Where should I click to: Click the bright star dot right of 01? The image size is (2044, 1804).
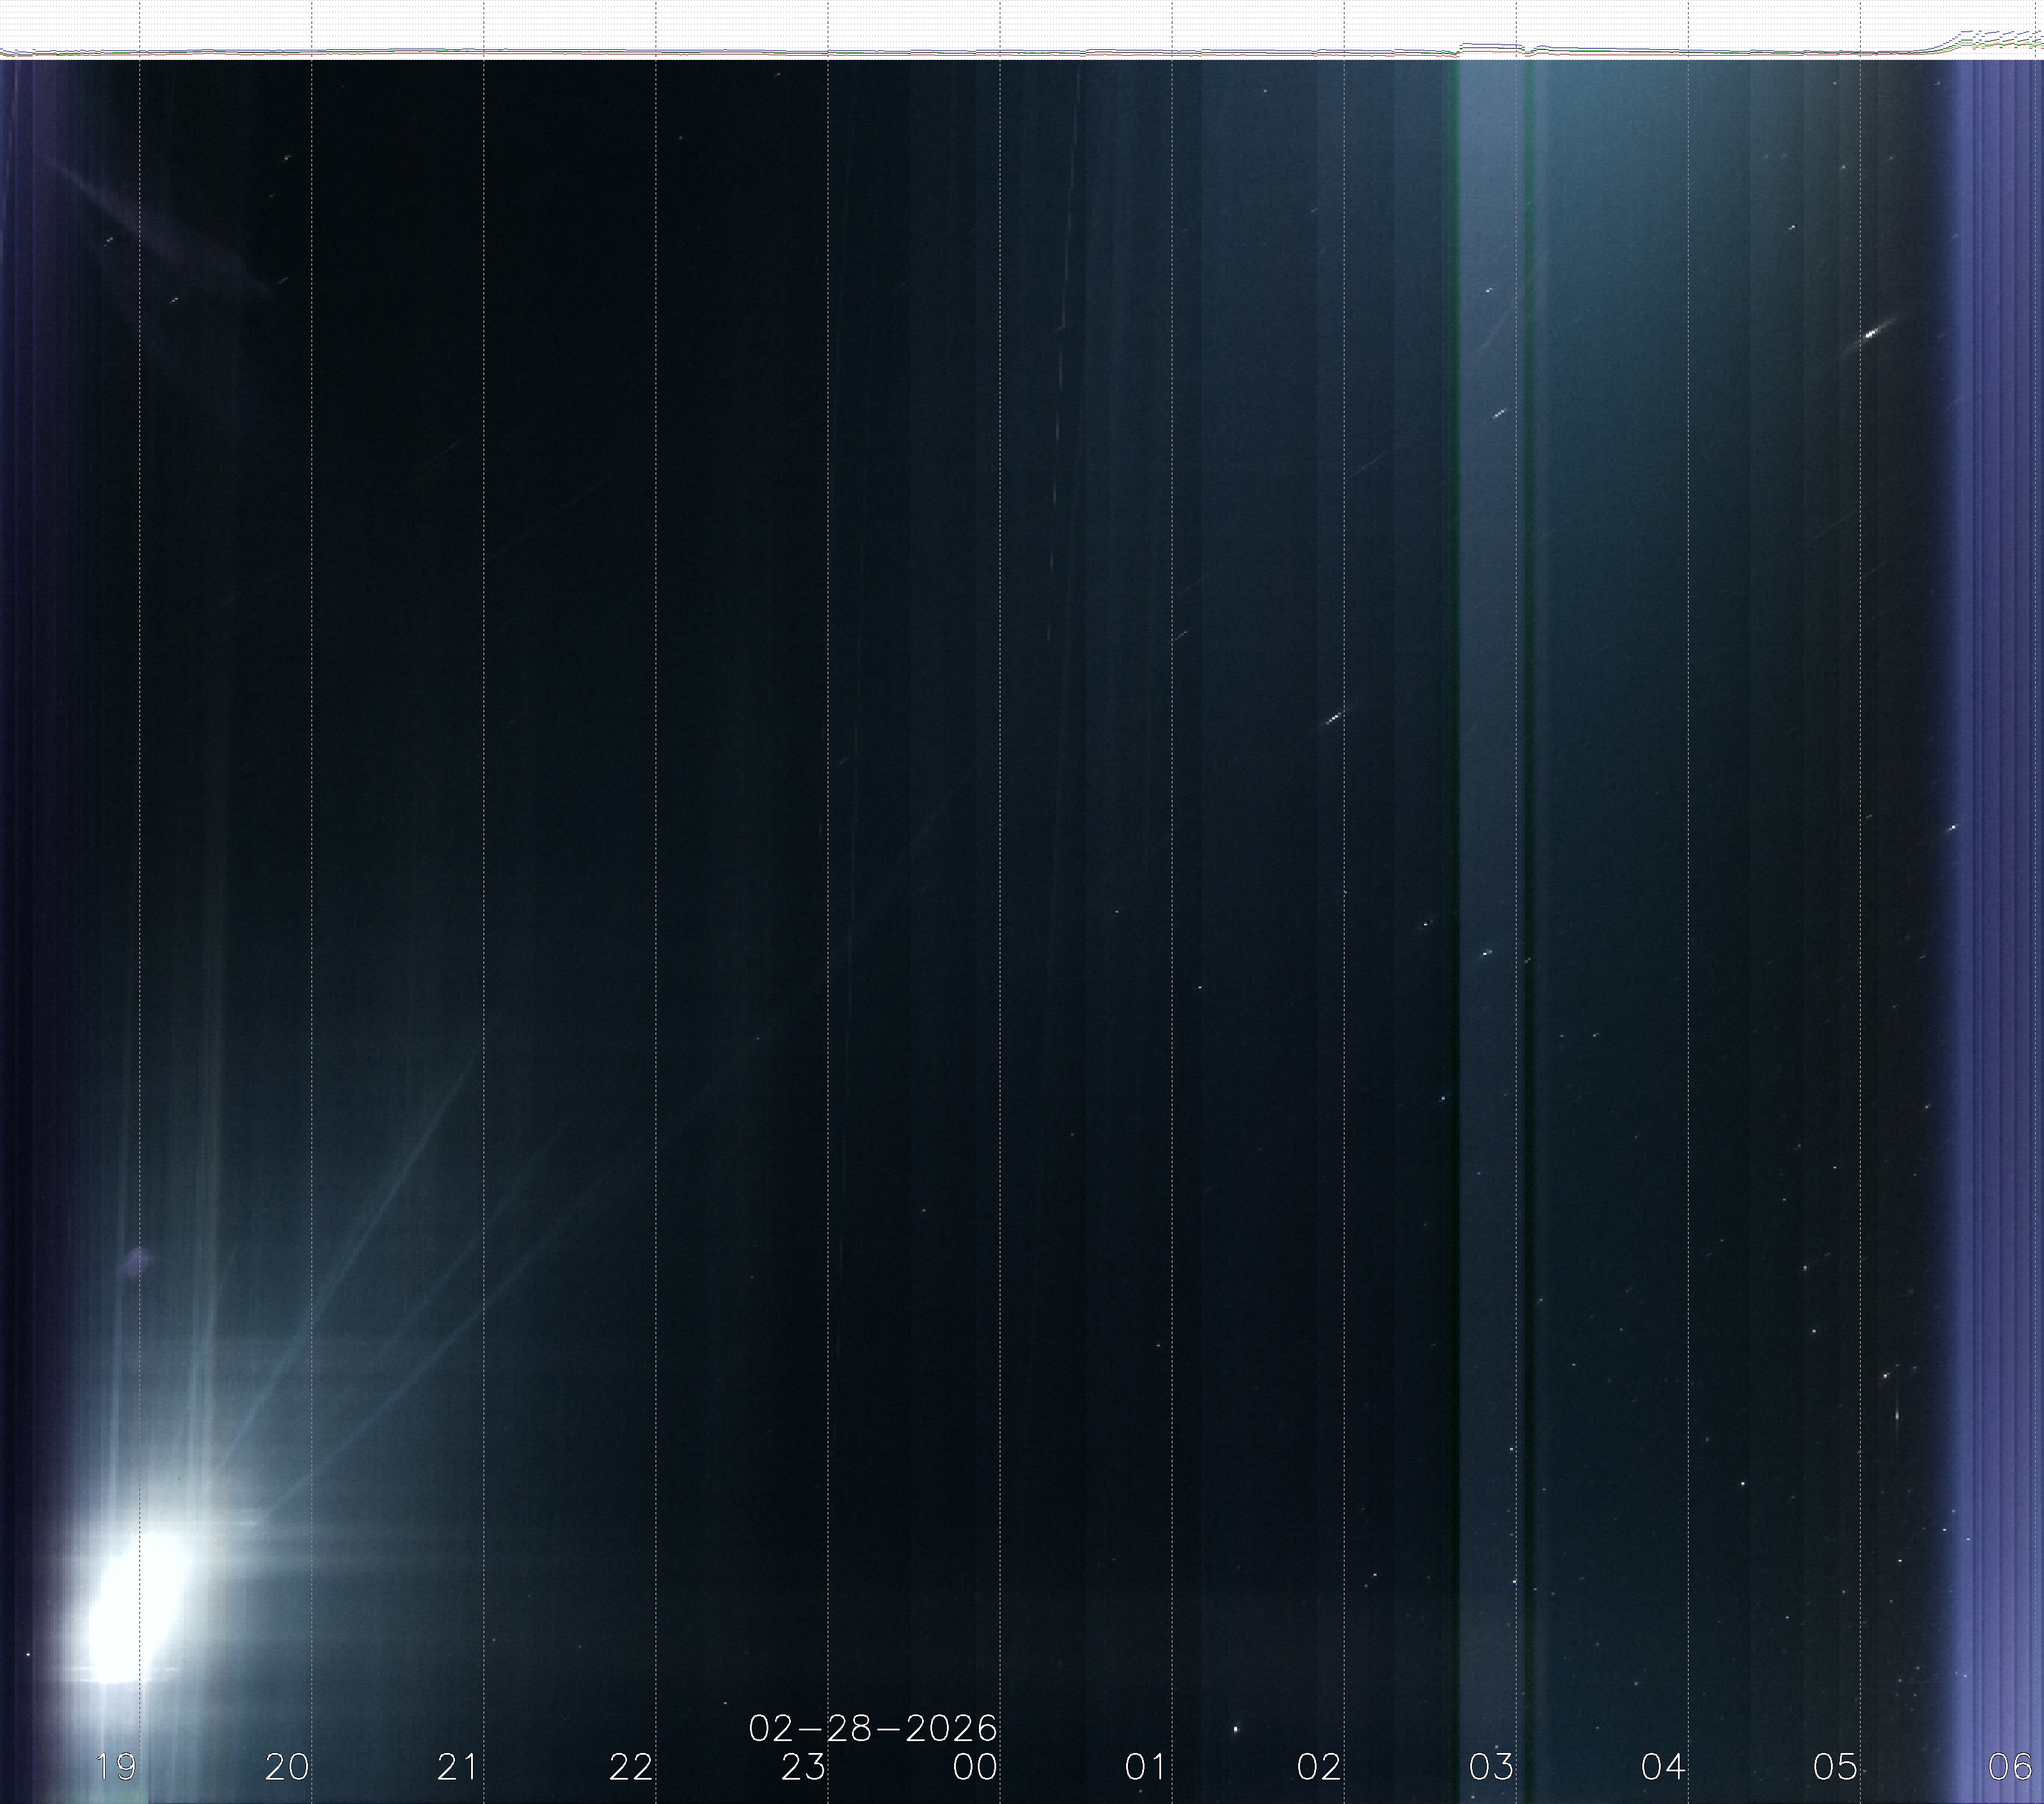[1236, 1728]
